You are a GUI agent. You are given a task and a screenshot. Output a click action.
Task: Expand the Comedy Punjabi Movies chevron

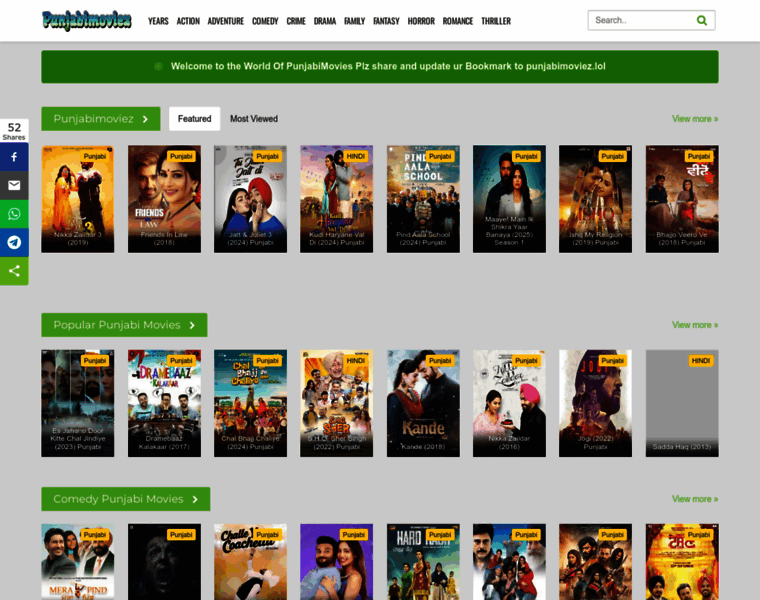coord(195,499)
